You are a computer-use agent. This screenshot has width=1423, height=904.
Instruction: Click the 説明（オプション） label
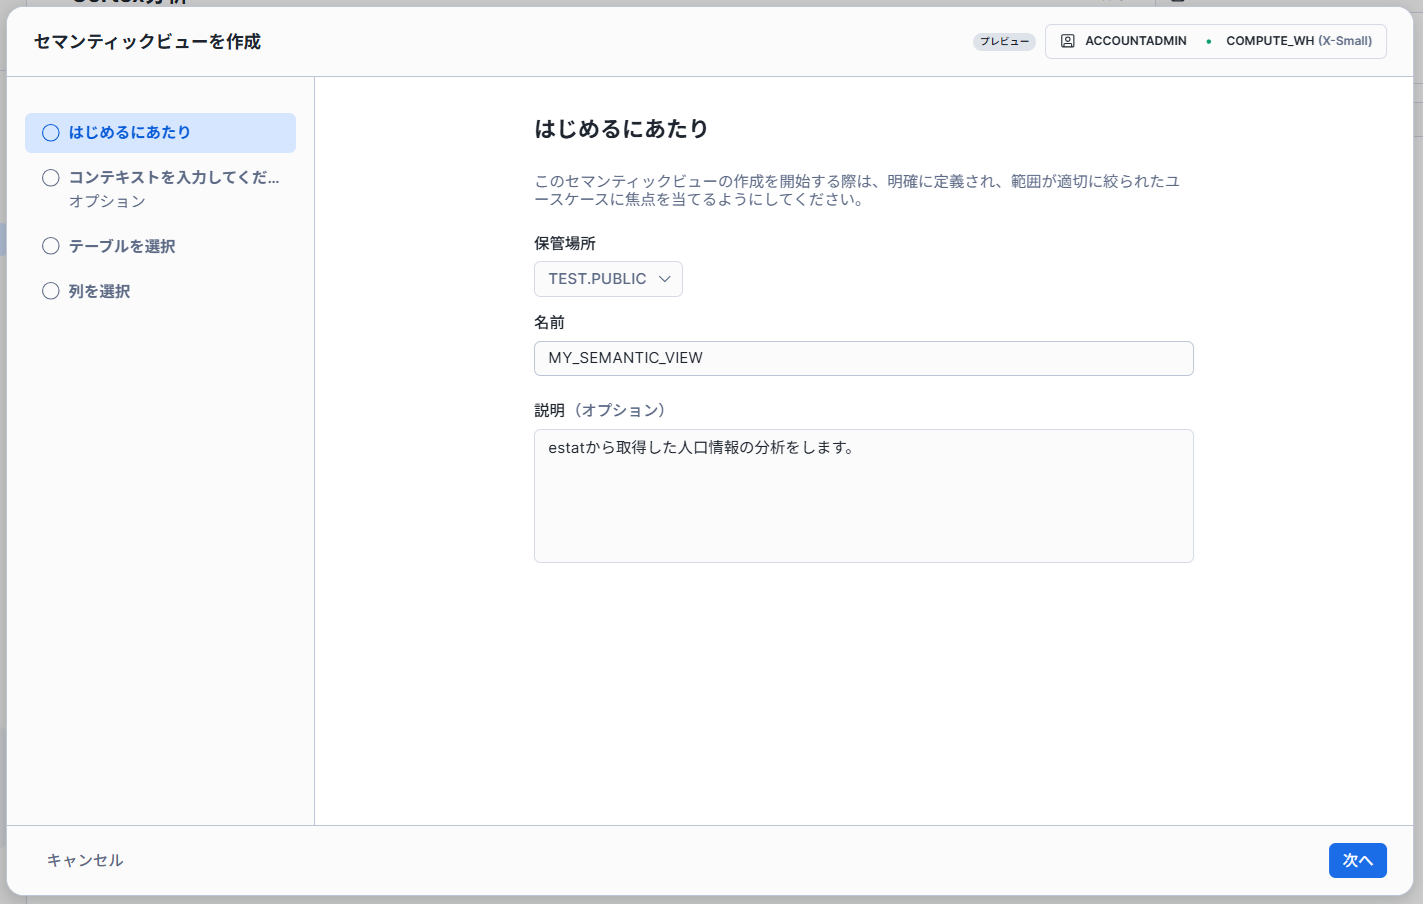pos(600,410)
